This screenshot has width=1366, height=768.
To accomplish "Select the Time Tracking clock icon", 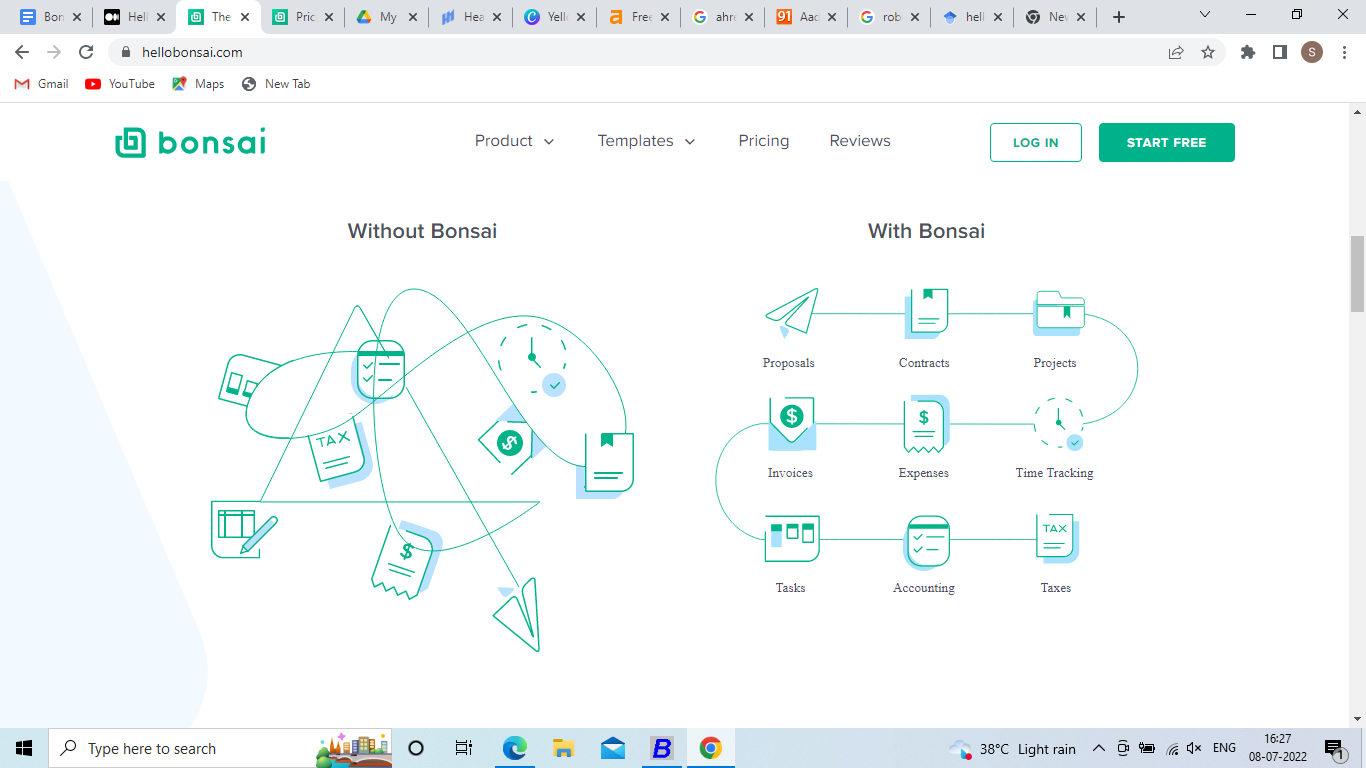I will pyautogui.click(x=1059, y=424).
